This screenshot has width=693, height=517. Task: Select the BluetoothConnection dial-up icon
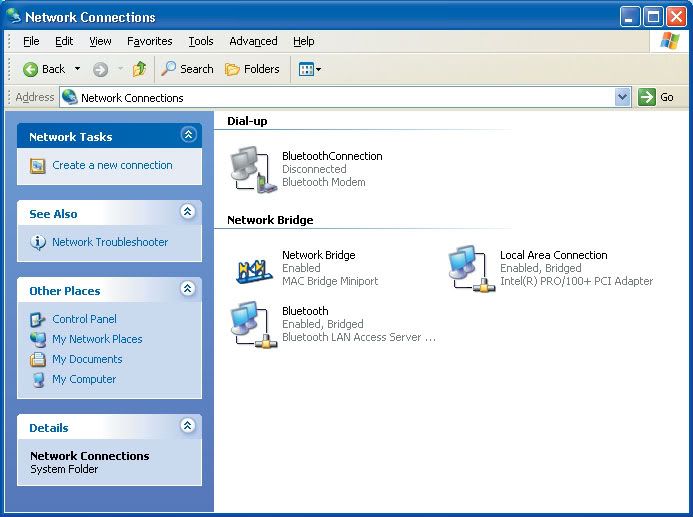point(253,170)
